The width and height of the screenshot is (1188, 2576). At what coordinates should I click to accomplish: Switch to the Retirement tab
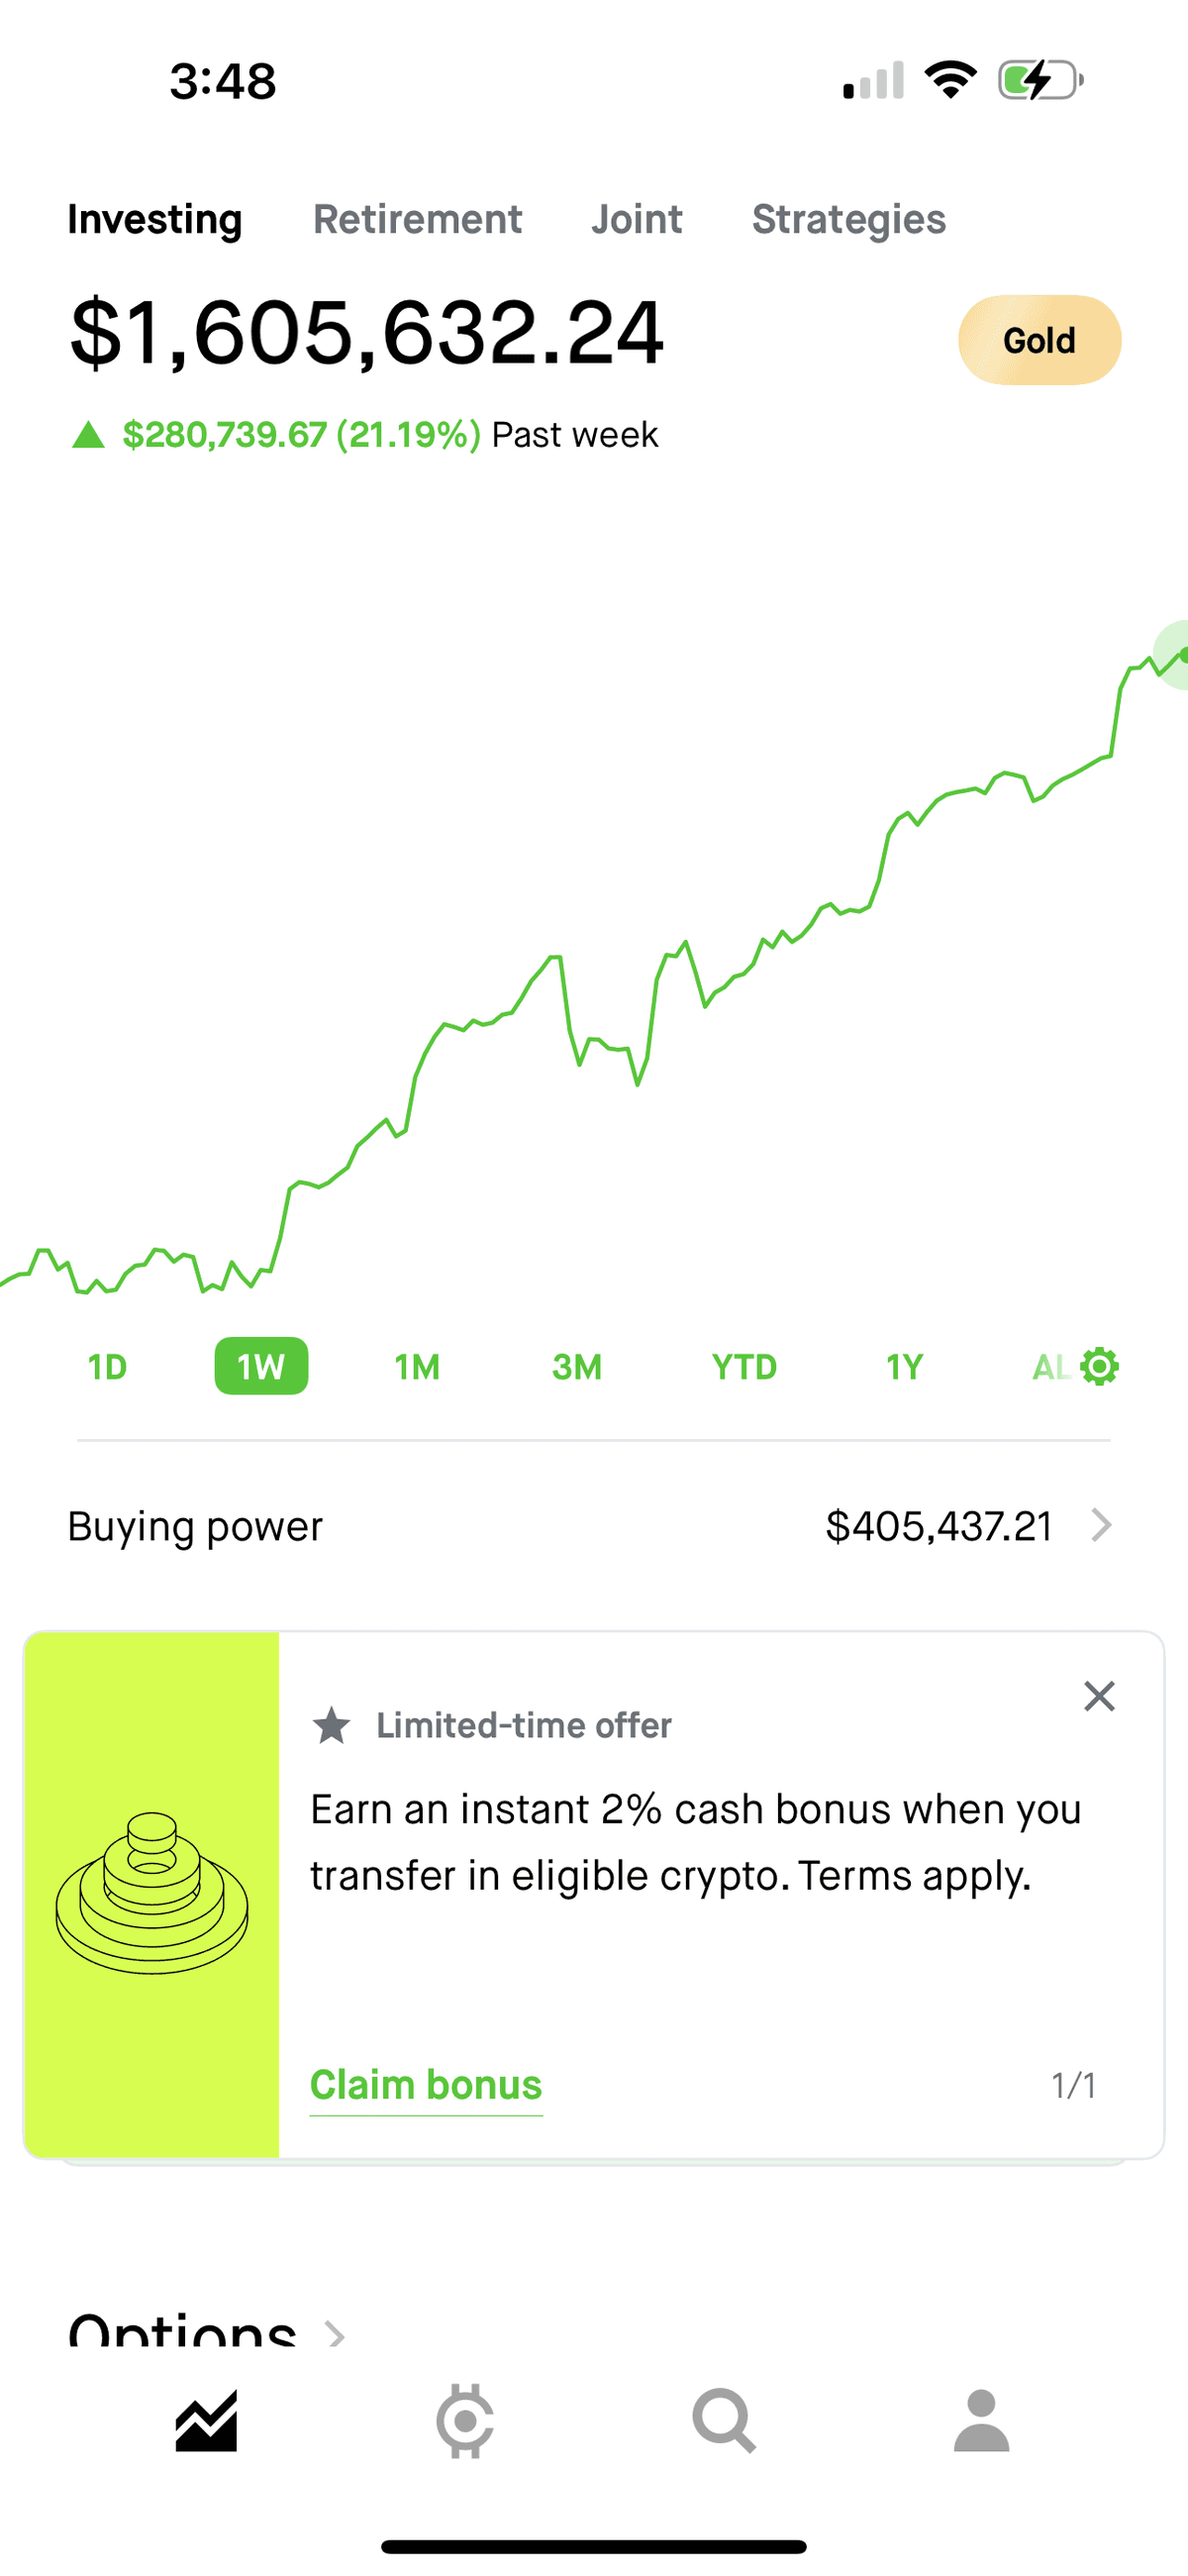pyautogui.click(x=417, y=220)
